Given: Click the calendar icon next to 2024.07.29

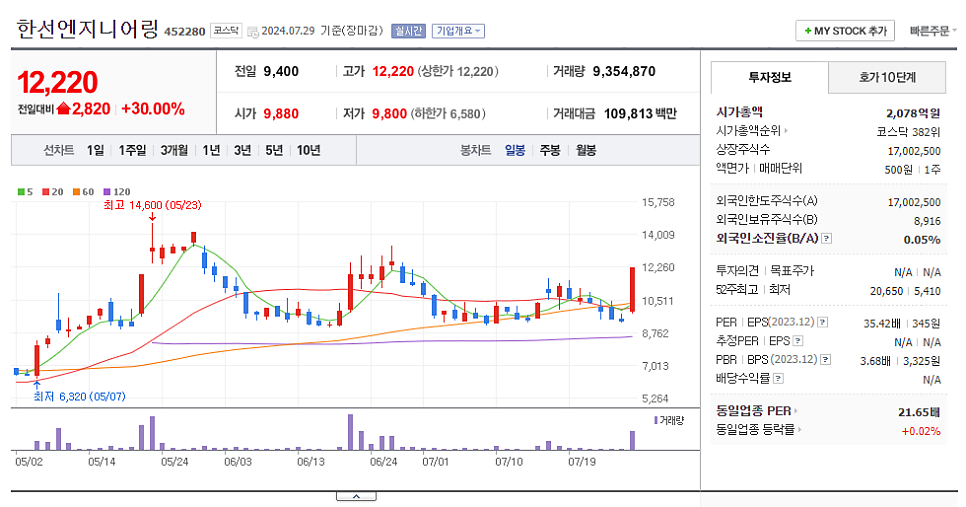Looking at the screenshot, I should 253,31.
